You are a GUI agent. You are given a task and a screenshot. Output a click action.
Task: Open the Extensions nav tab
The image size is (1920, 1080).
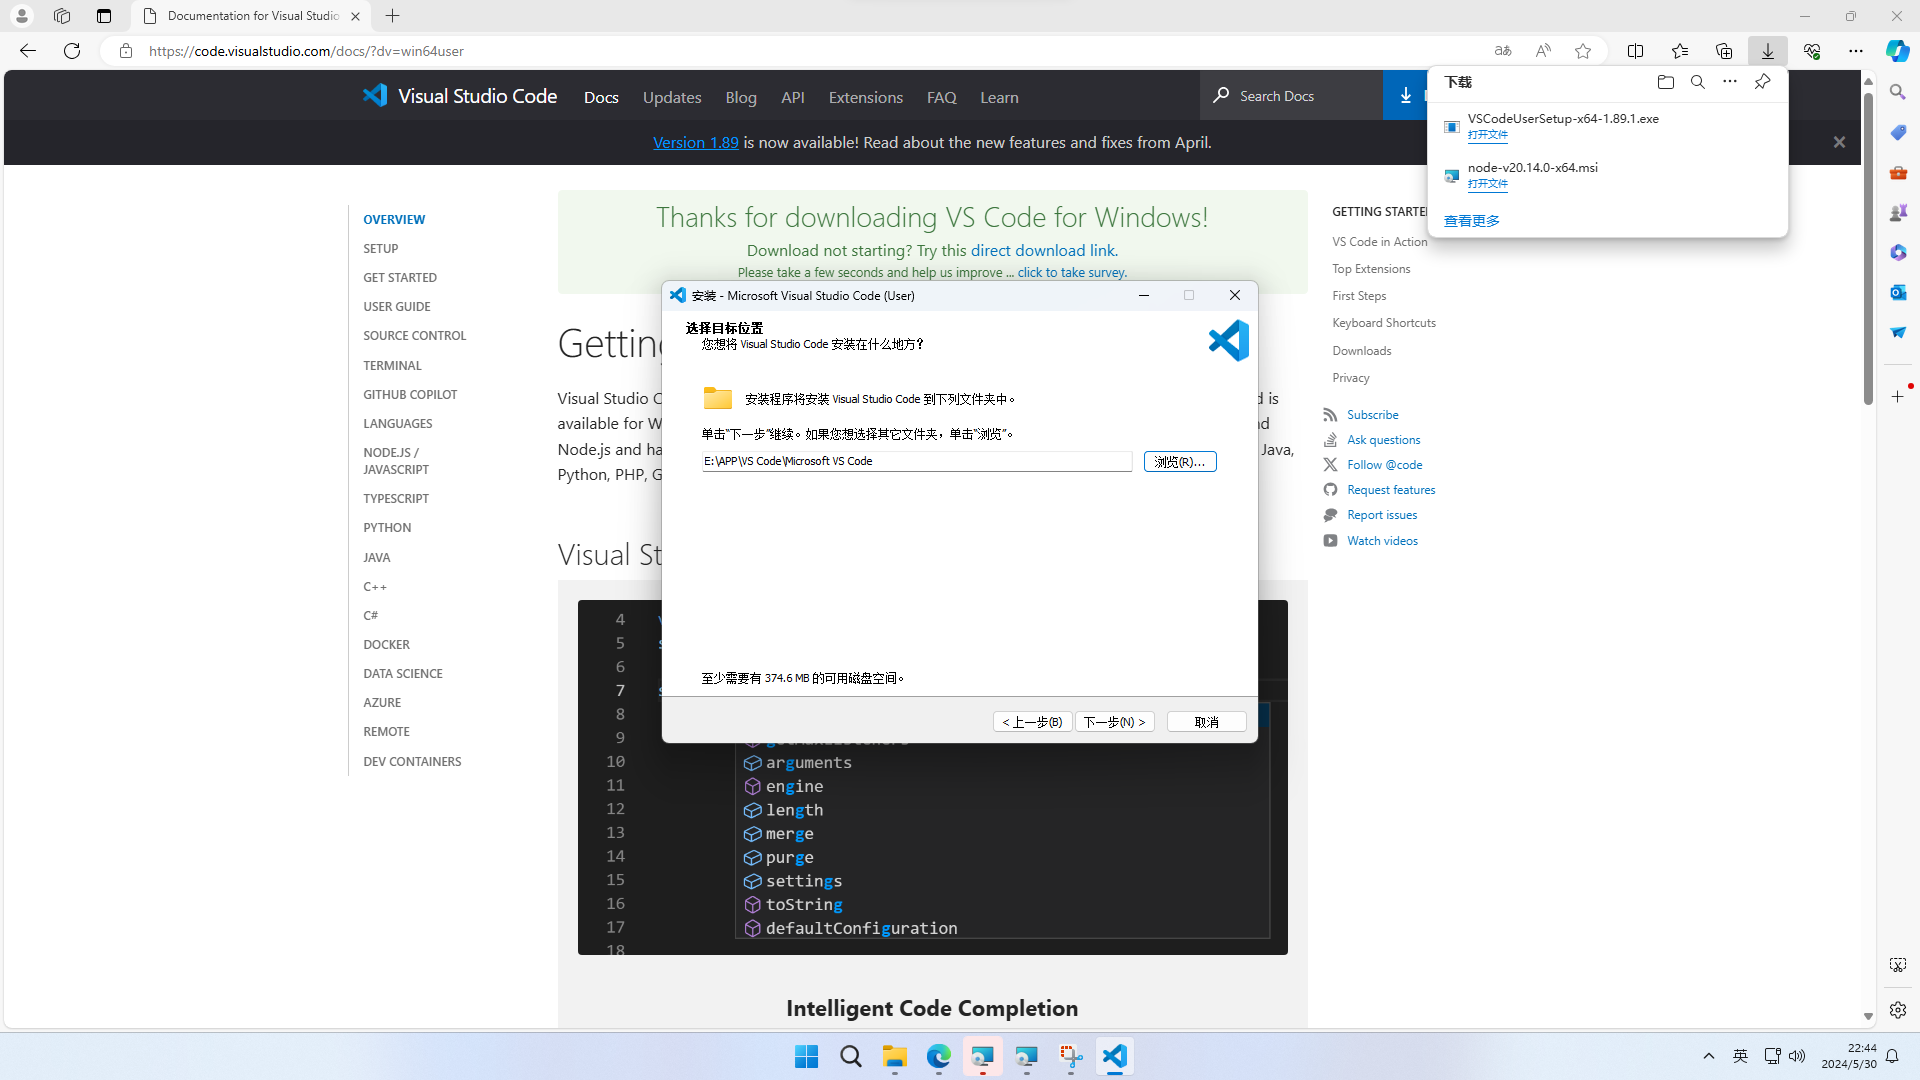865,97
